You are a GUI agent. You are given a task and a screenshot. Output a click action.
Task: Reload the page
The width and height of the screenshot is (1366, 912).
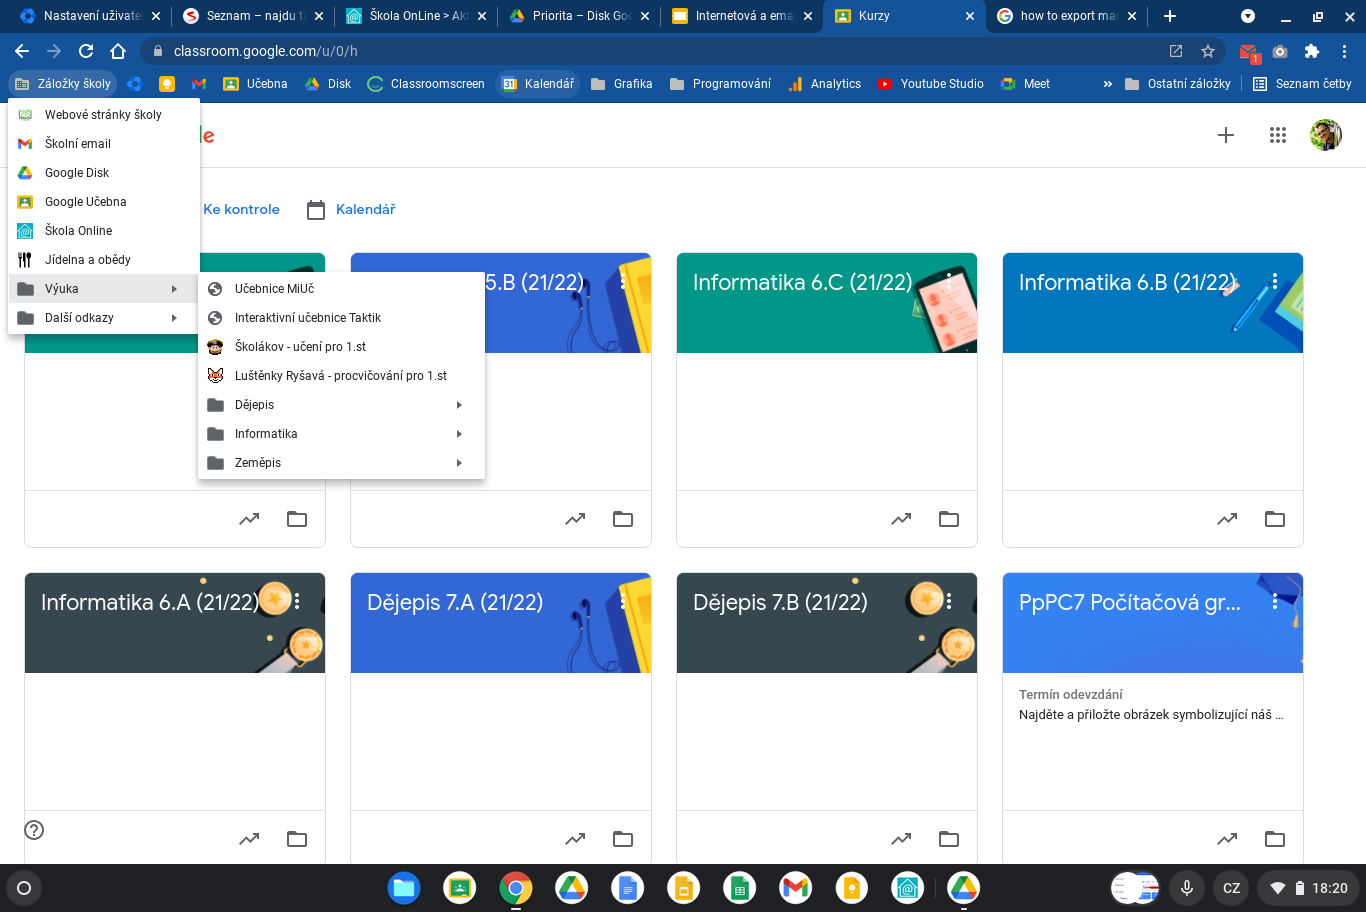click(x=86, y=51)
